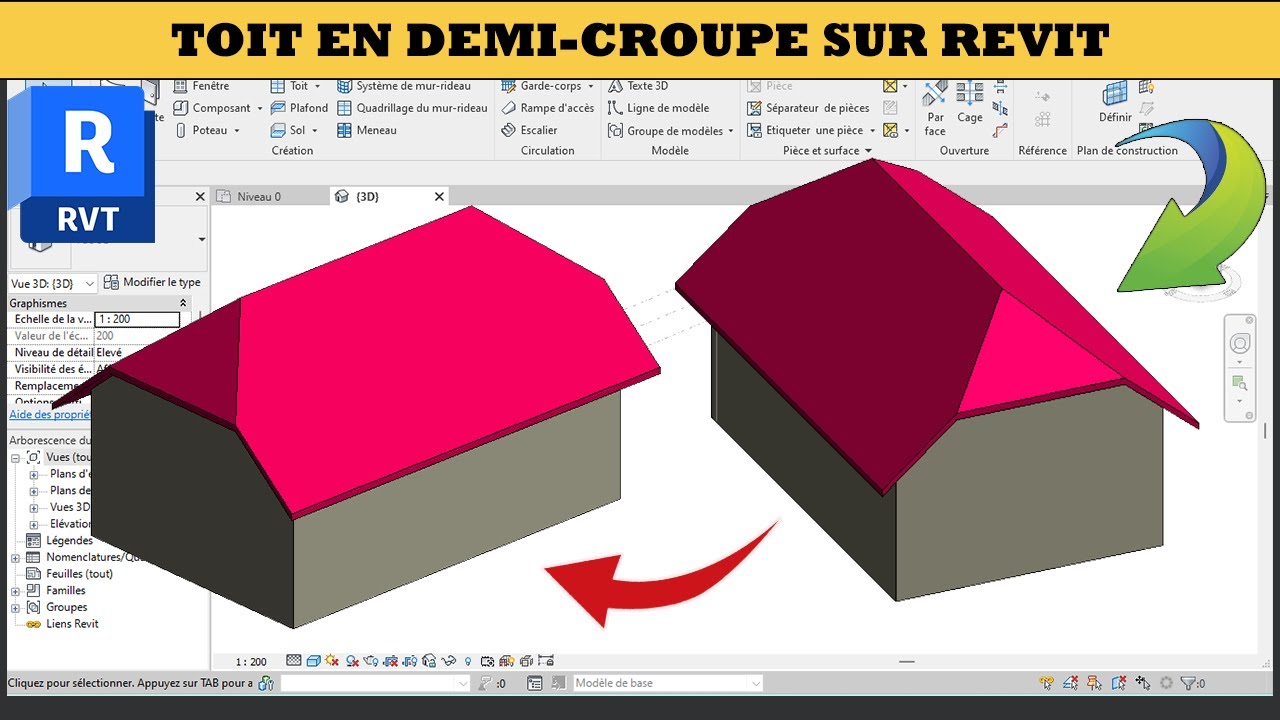Select the Cage (shaft) opening tool
Screen dimensions: 1280x720
click(970, 103)
